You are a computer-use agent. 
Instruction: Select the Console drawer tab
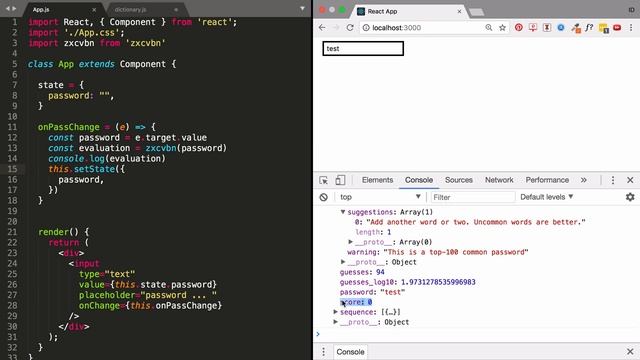[x=350, y=351]
